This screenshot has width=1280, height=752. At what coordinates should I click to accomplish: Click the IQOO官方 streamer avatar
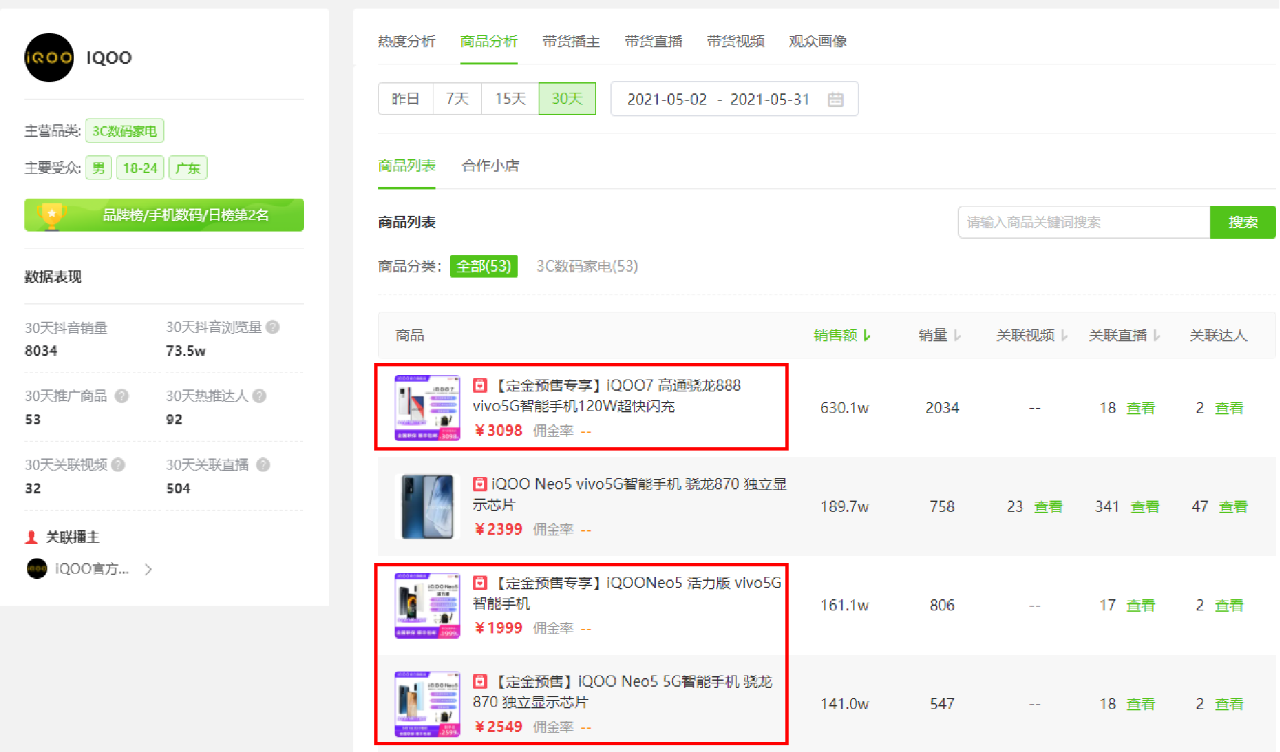tap(37, 569)
